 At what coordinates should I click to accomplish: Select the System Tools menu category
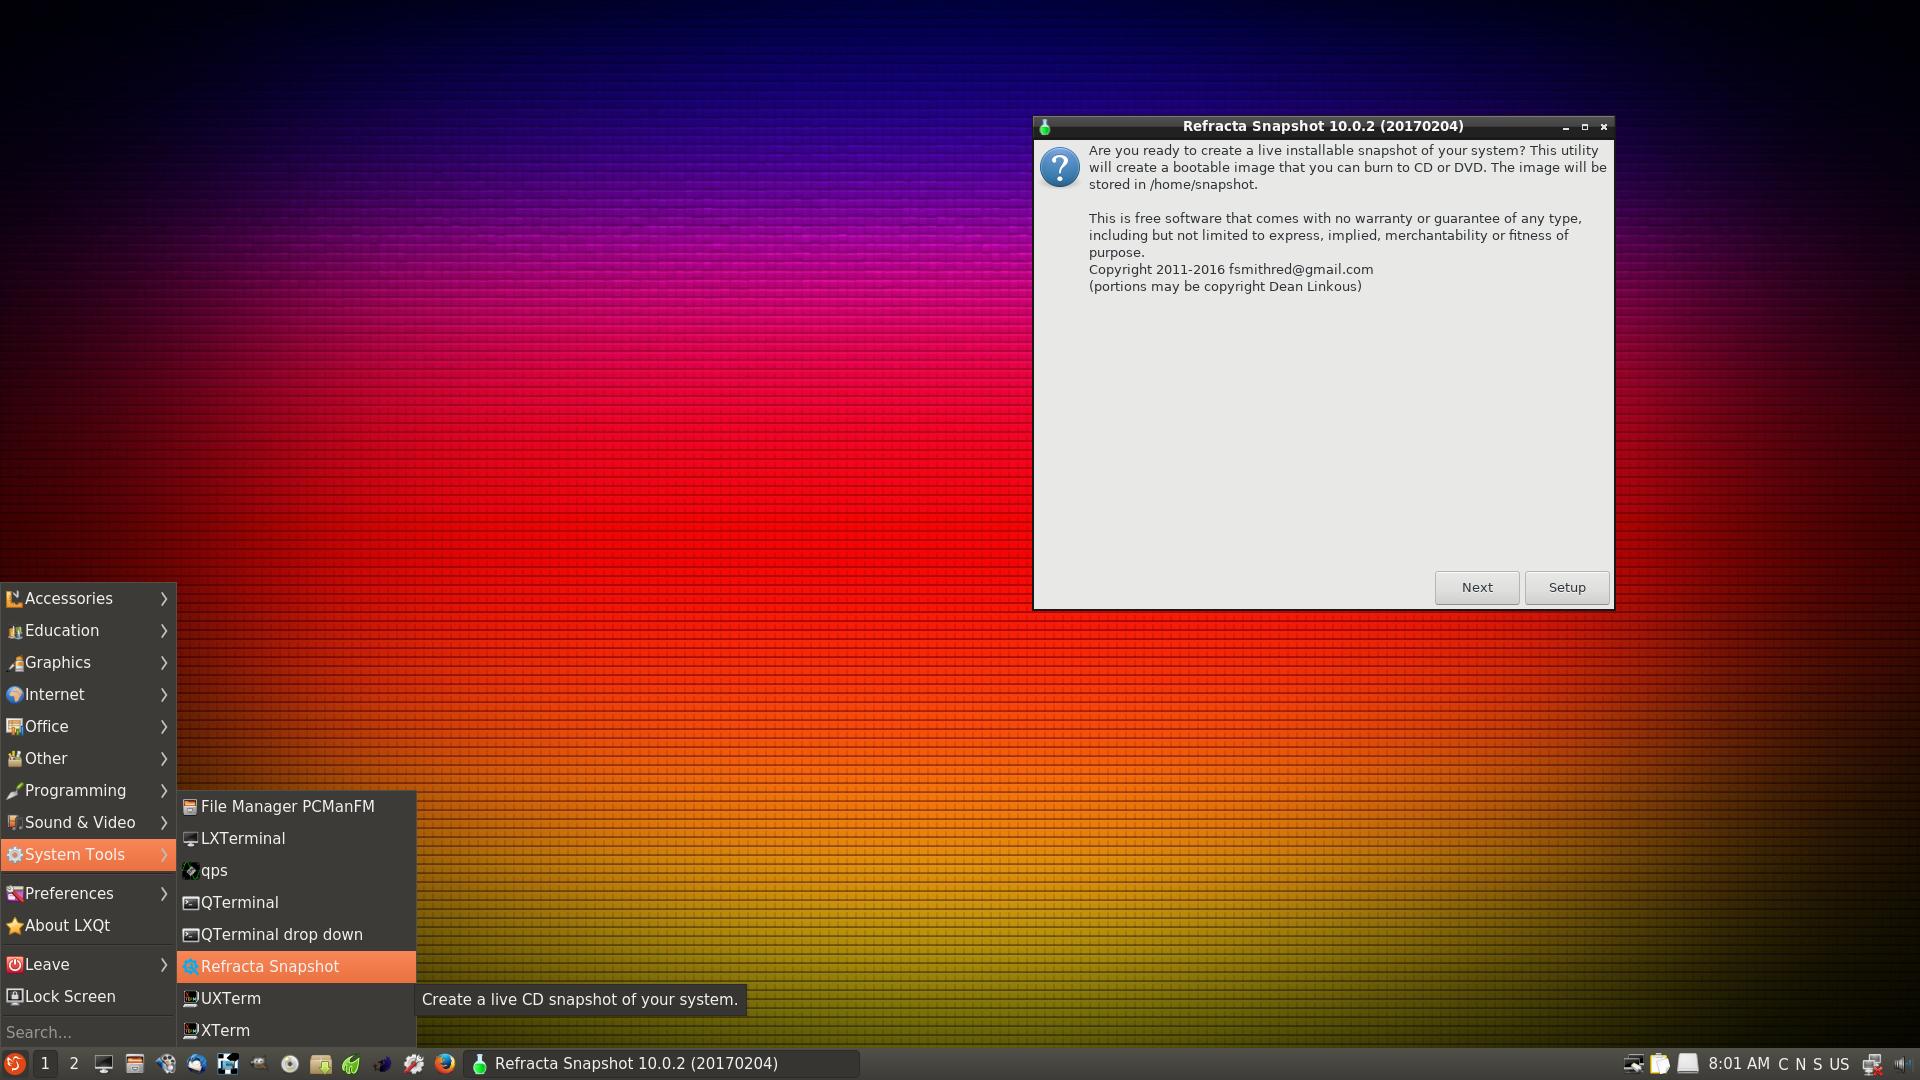pos(88,855)
